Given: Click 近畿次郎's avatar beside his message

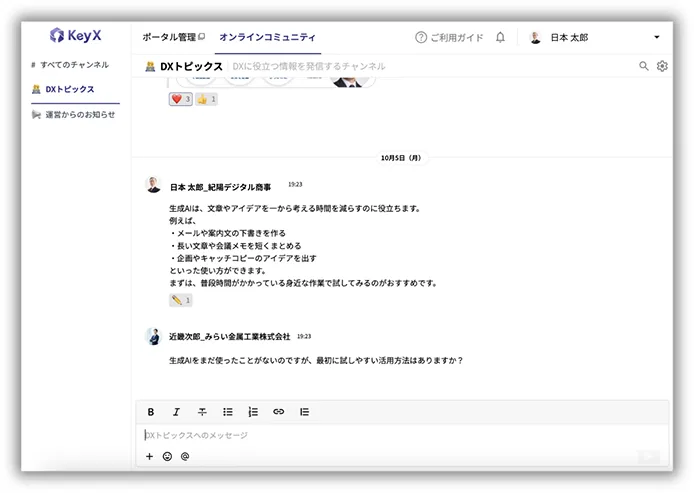Looking at the screenshot, I should [154, 336].
